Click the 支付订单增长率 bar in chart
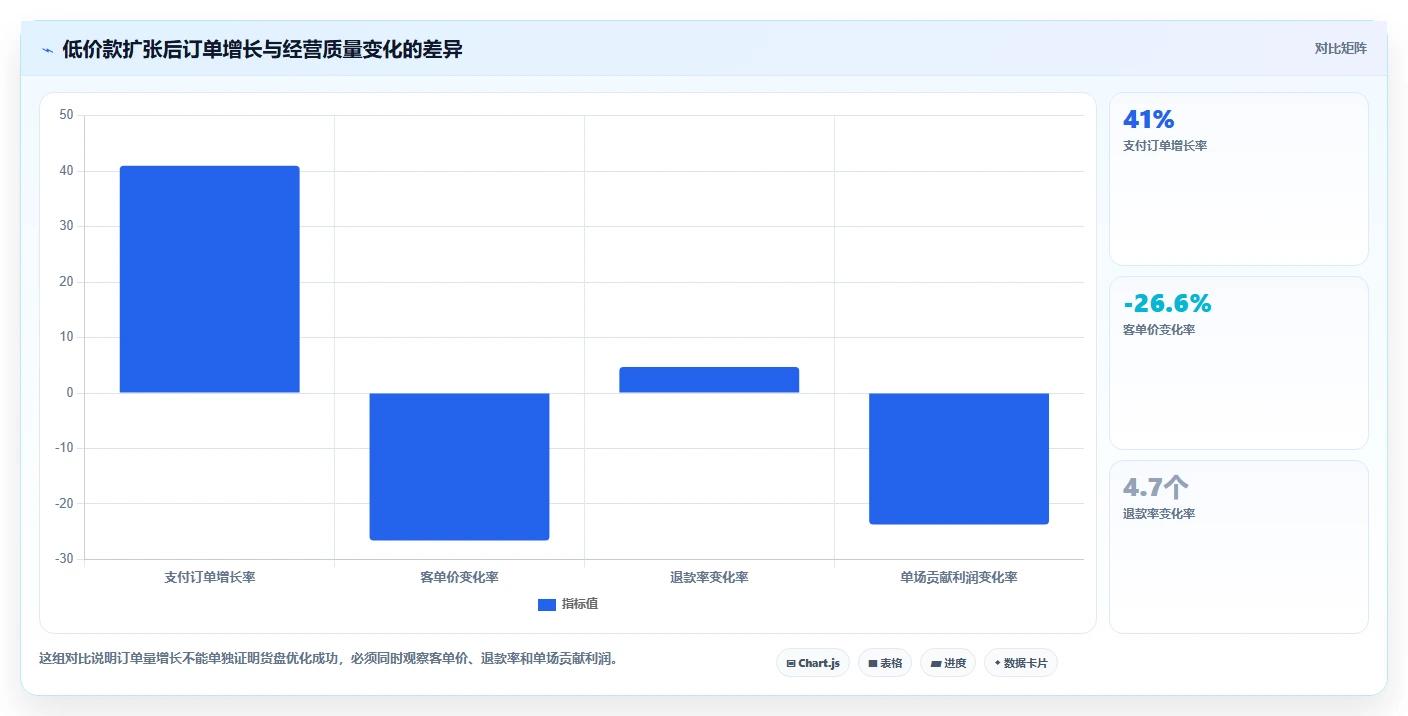Screen dimensions: 1408x716 tap(210, 279)
